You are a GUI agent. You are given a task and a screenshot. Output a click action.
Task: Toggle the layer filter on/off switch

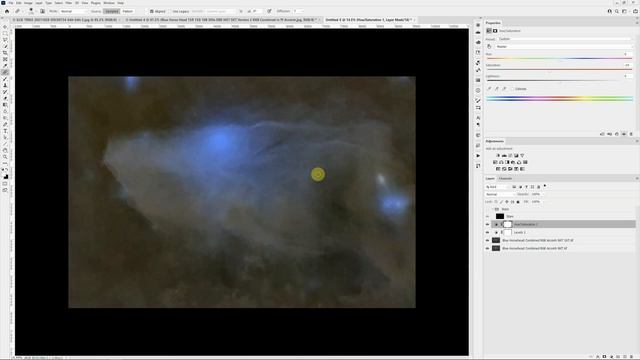[x=545, y=186]
